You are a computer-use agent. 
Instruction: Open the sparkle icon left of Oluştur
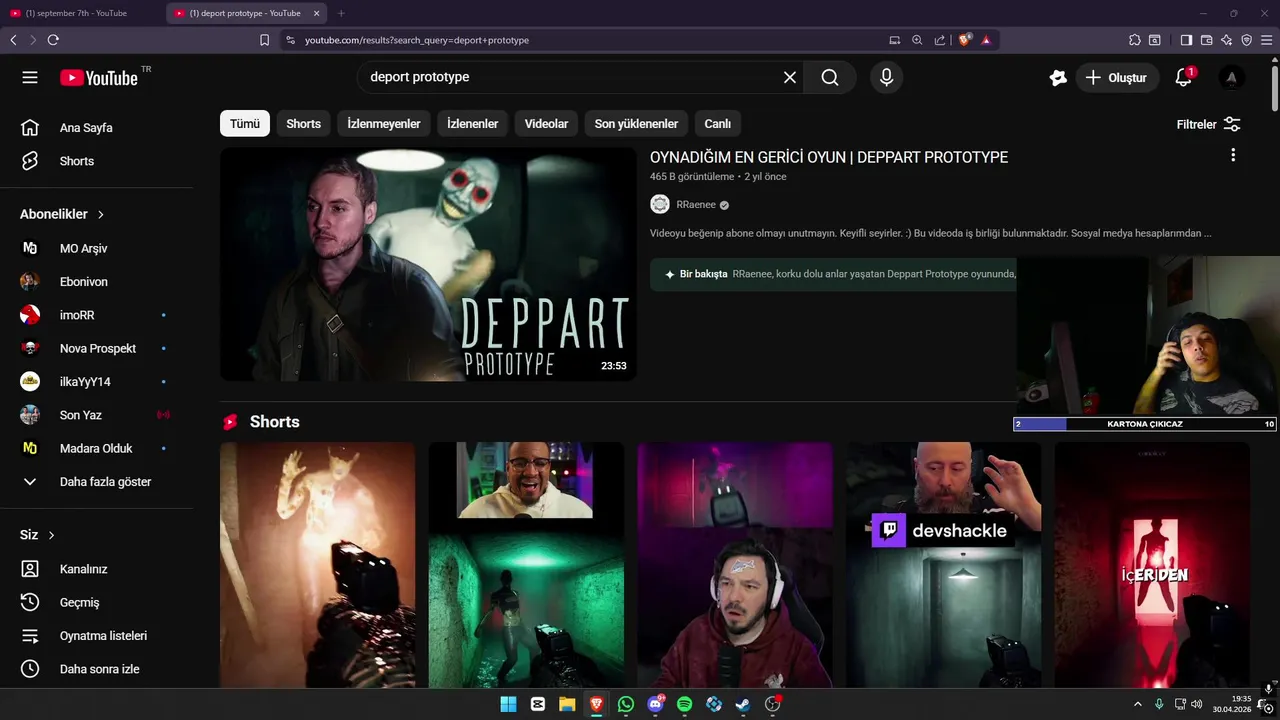(1058, 77)
